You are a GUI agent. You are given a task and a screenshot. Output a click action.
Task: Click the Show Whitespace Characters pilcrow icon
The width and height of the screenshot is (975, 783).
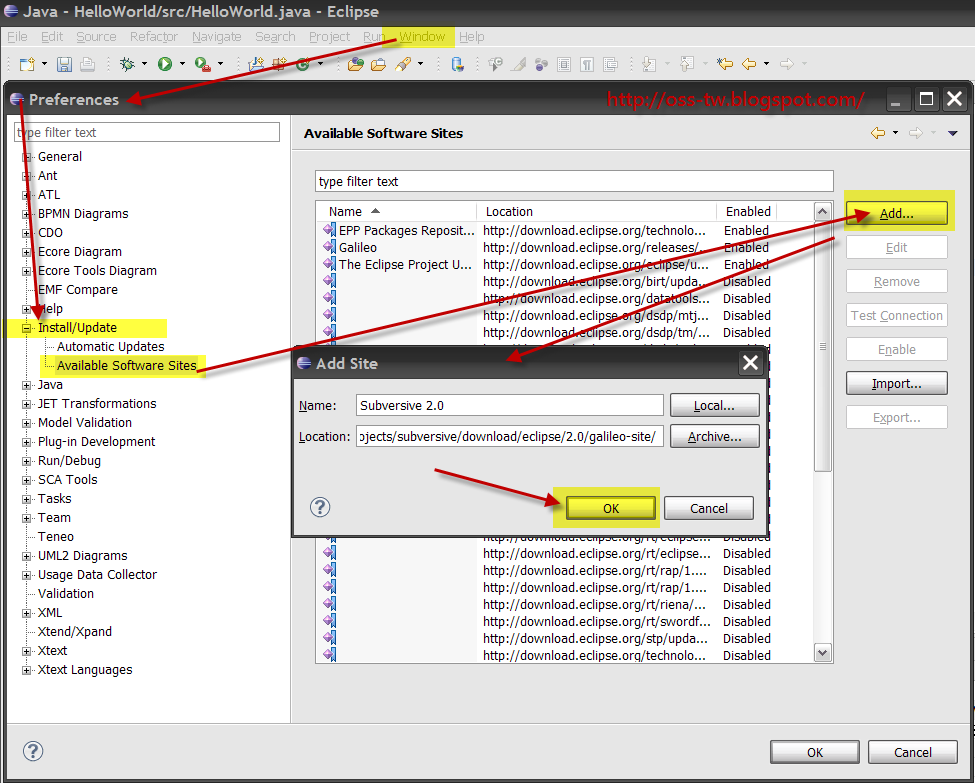587,64
